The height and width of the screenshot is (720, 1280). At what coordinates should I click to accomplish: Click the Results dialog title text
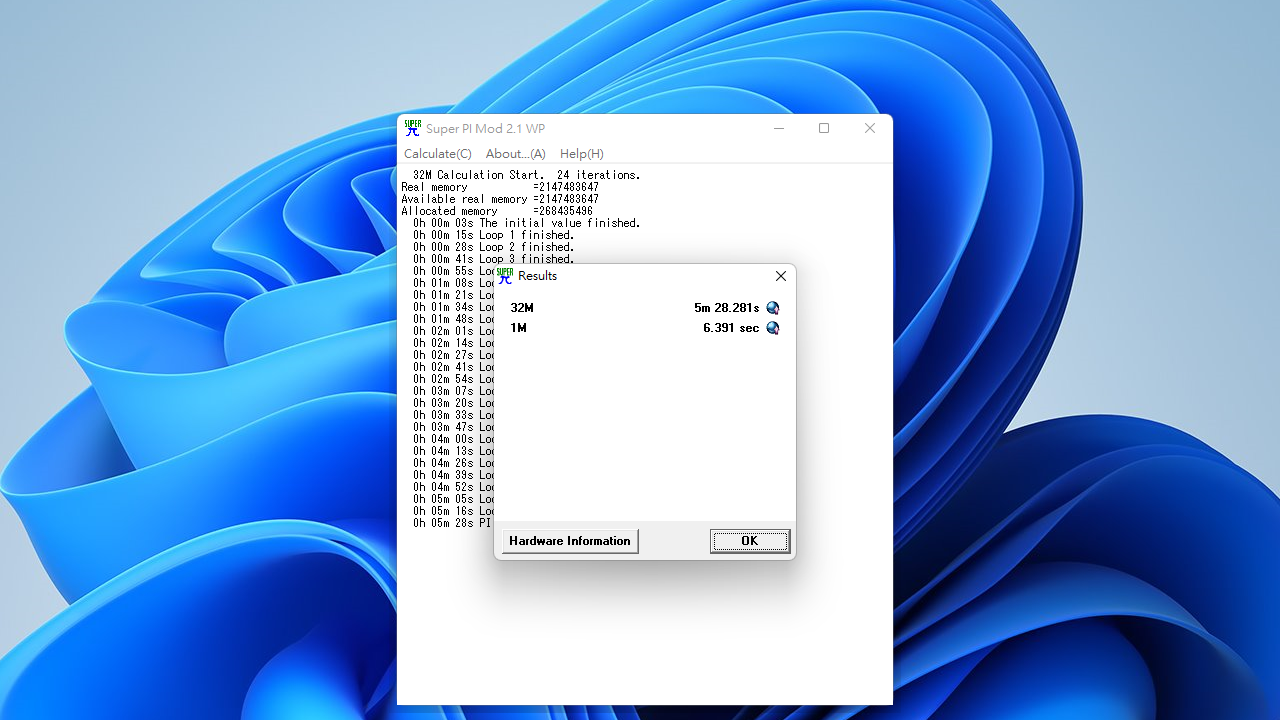[538, 276]
